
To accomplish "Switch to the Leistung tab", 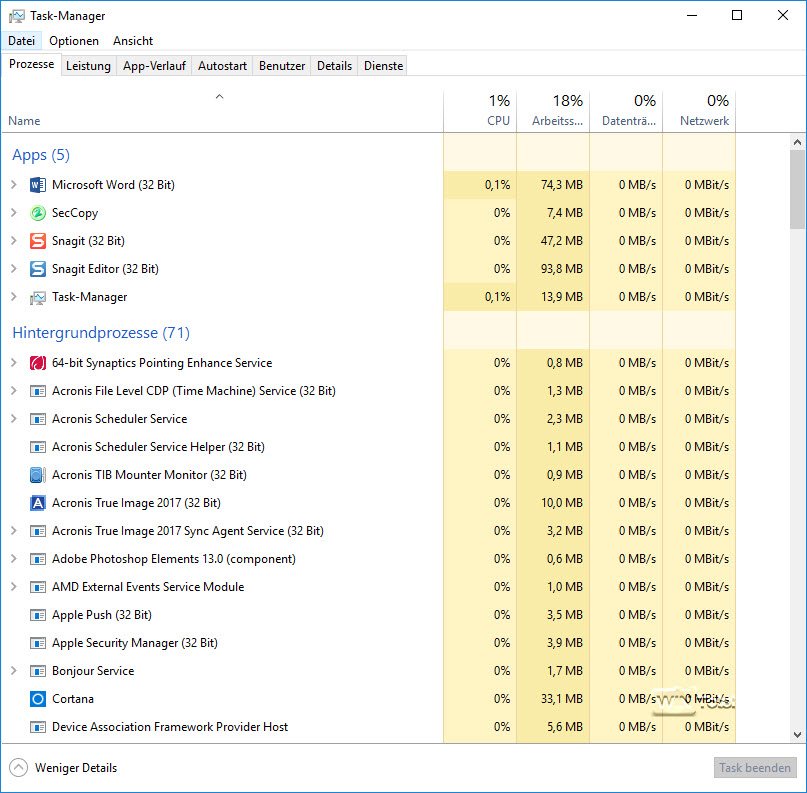I will (x=89, y=66).
